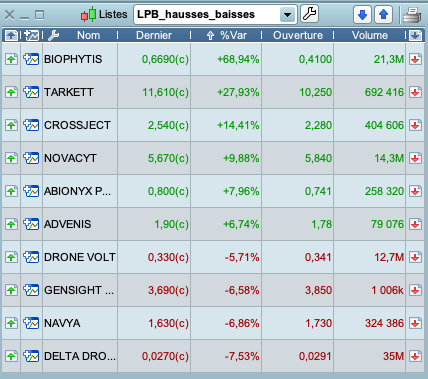Select the NAVYA name cell
The image size is (428, 379).
click(80, 323)
